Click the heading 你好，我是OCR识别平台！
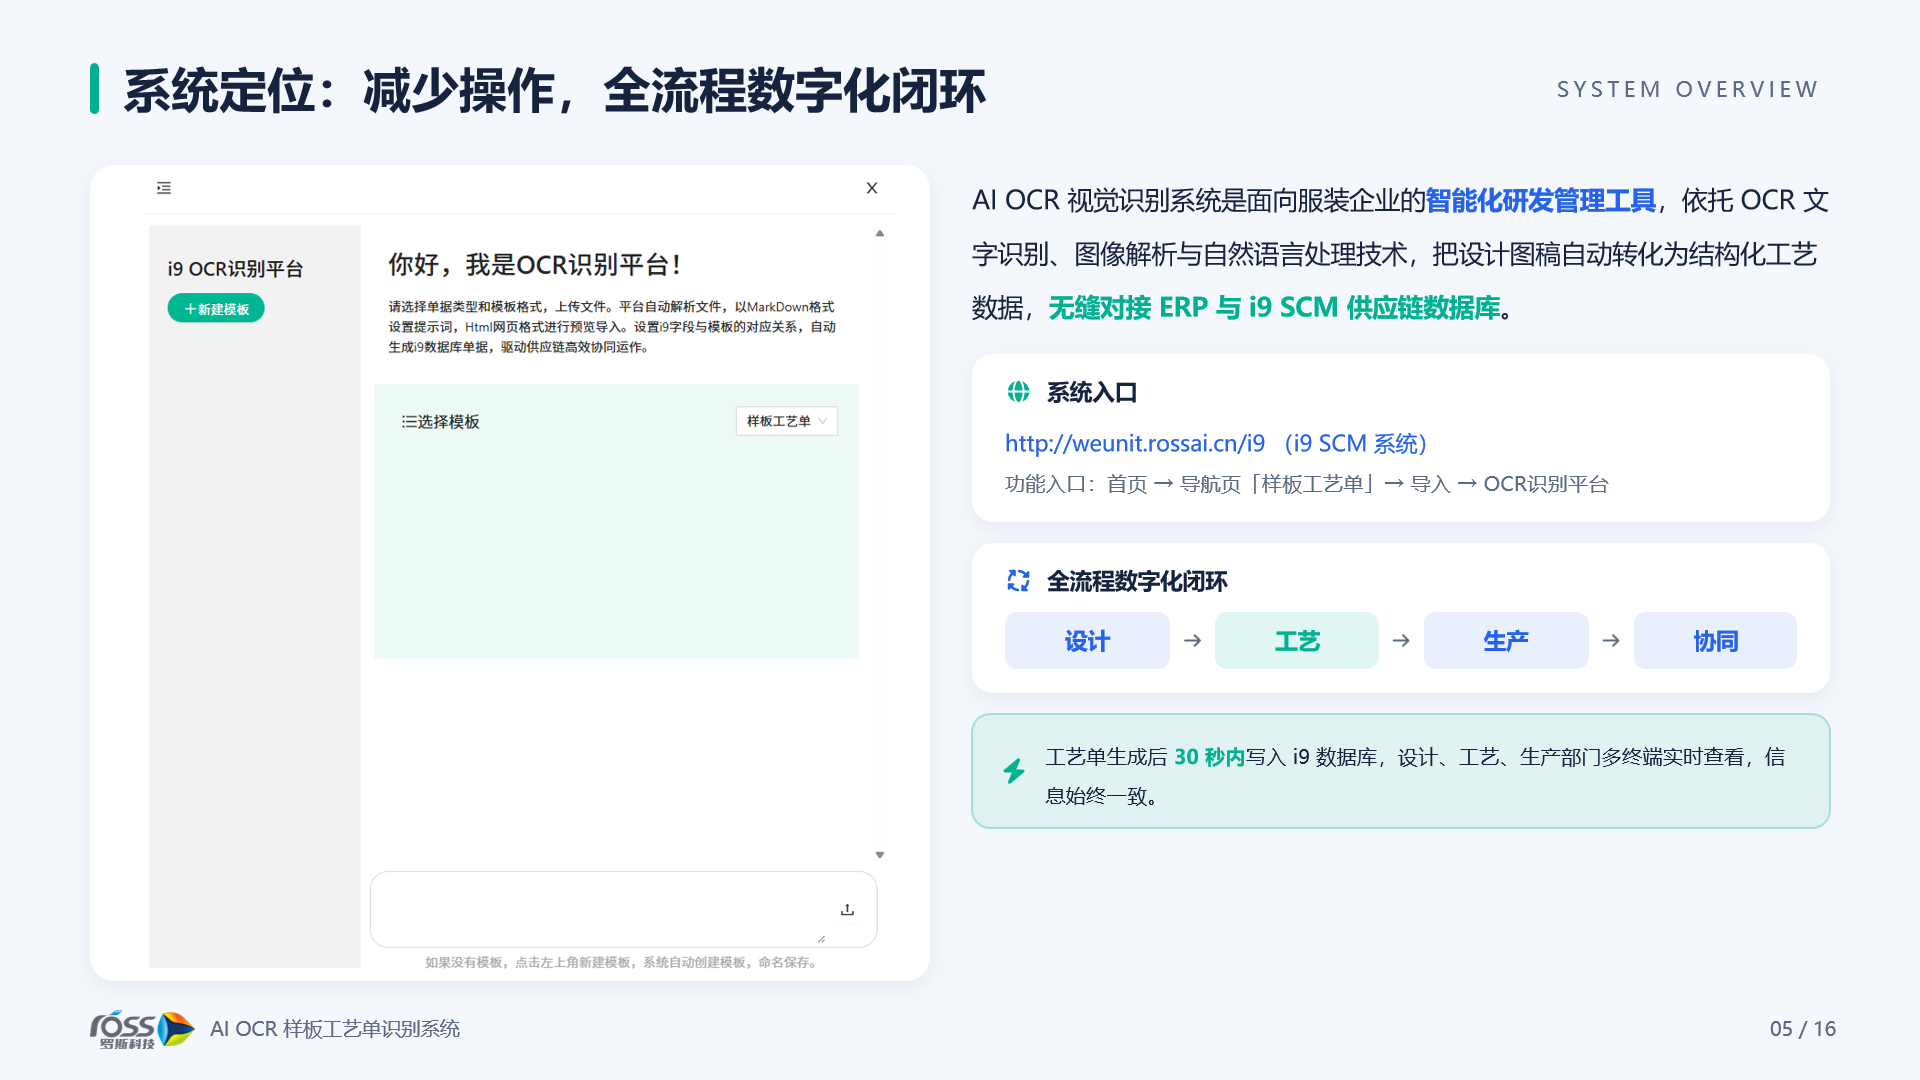Image resolution: width=1920 pixels, height=1080 pixels. coord(535,265)
